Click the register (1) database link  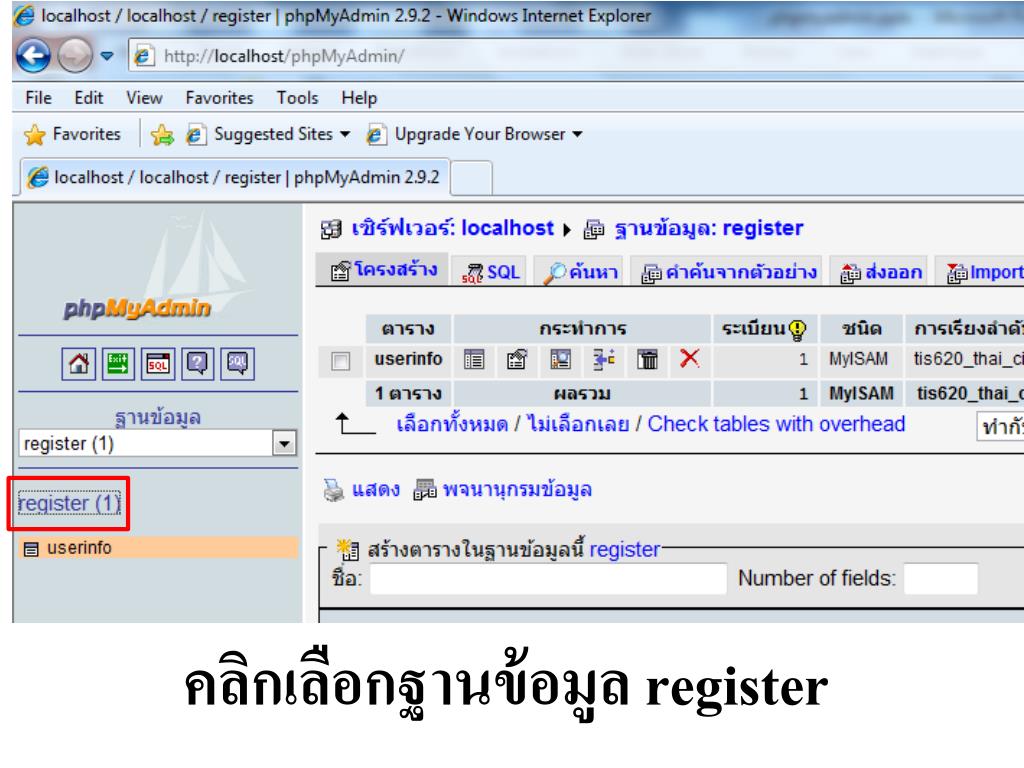(x=69, y=504)
